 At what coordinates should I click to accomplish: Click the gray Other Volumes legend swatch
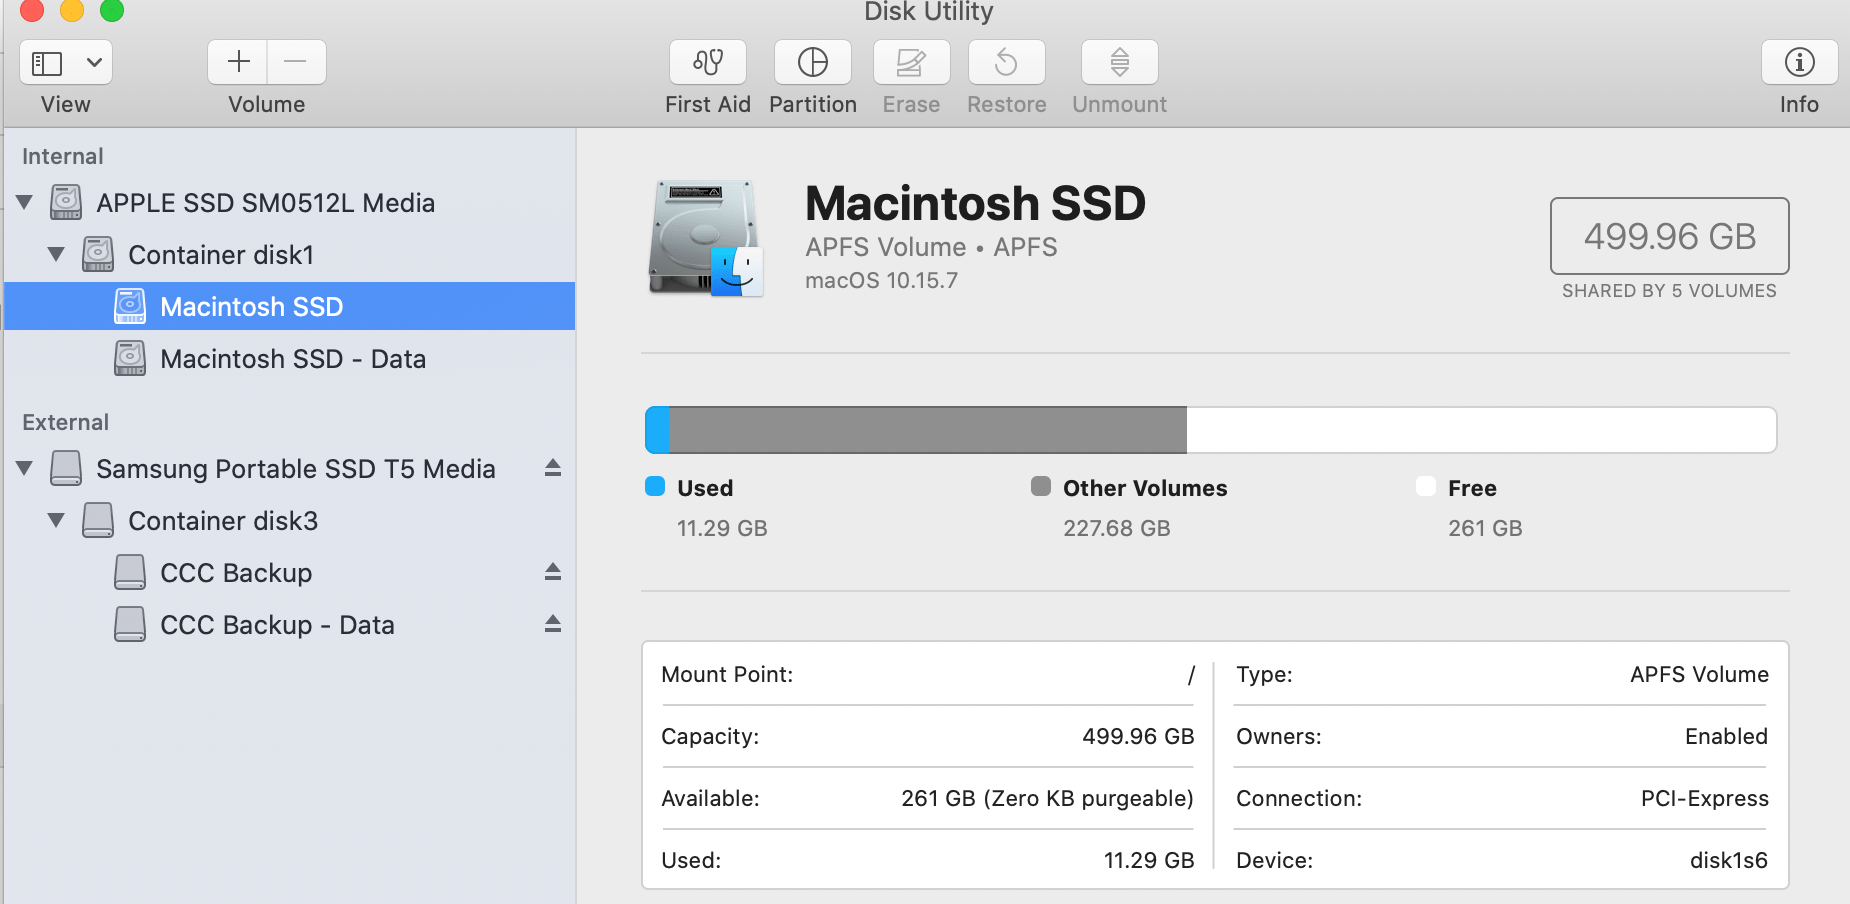point(1041,486)
